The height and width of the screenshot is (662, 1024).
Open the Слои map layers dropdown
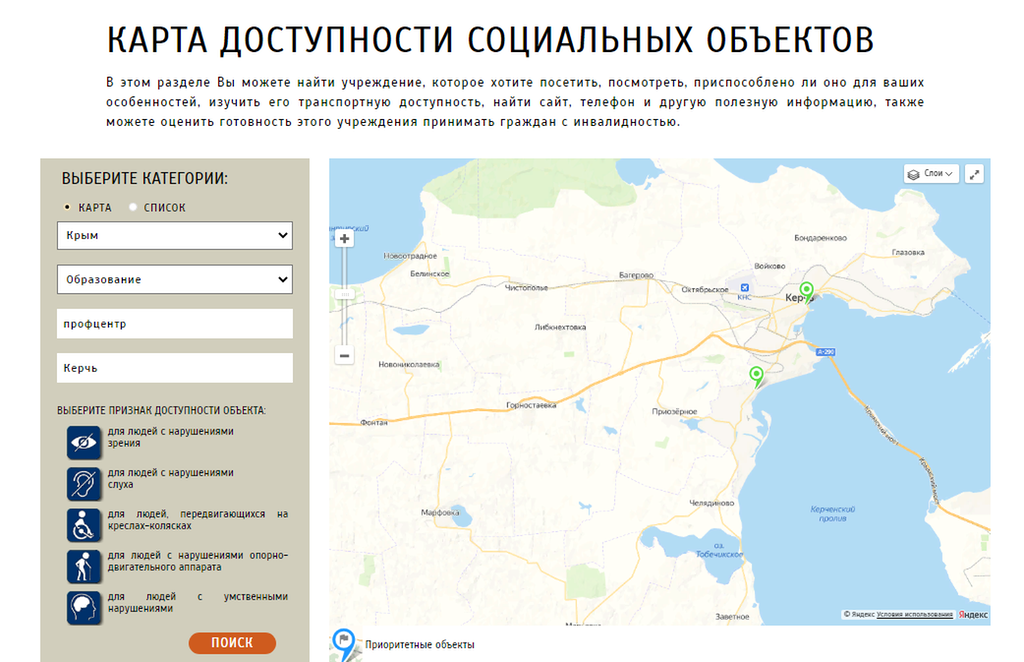click(931, 174)
